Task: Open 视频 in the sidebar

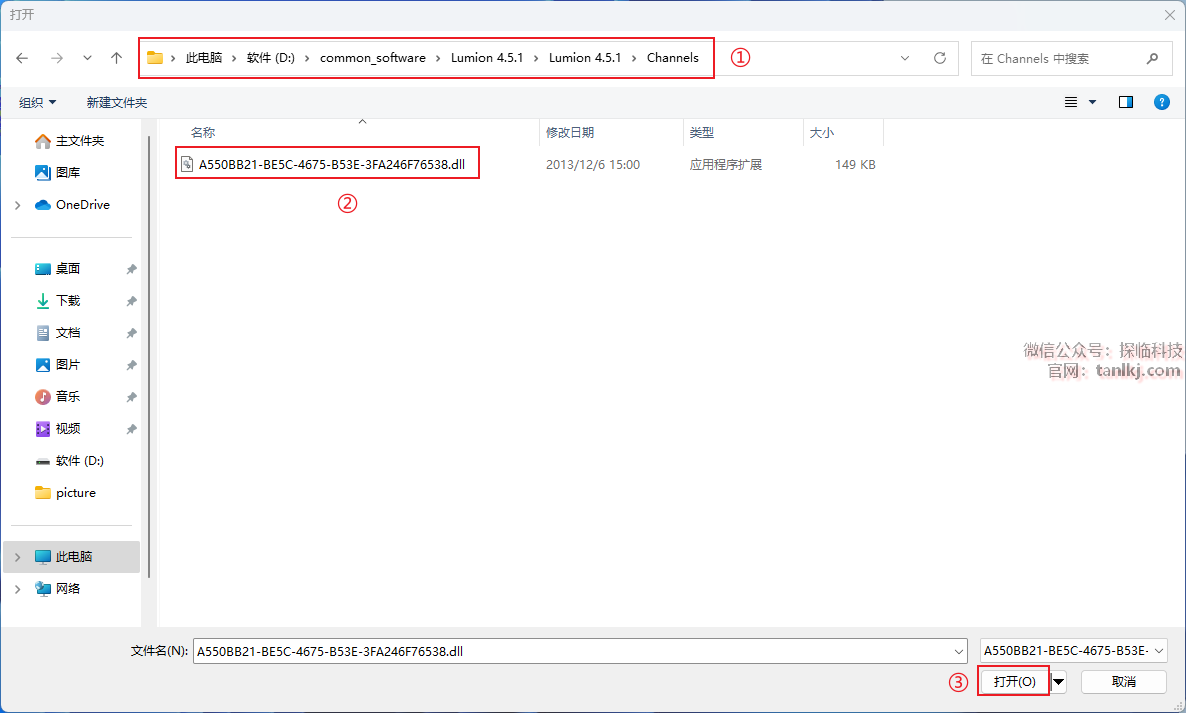Action: 68,429
